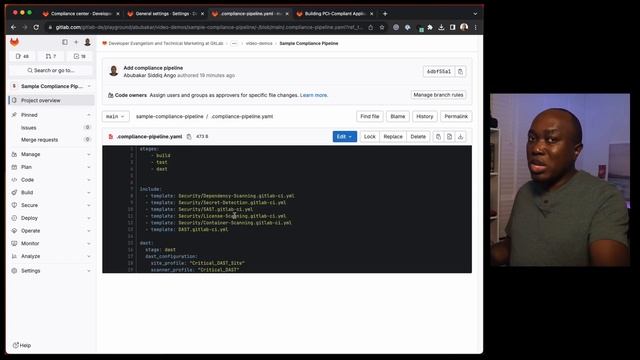The height and width of the screenshot is (360, 640).
Task: Collapse the Pinned section
Action: 89,115
